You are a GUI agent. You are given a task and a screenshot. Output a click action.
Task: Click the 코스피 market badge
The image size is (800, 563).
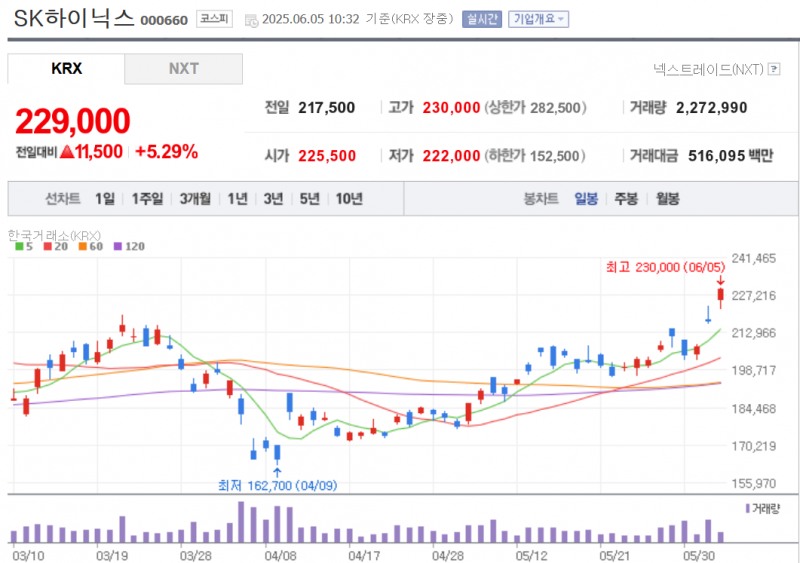[214, 19]
